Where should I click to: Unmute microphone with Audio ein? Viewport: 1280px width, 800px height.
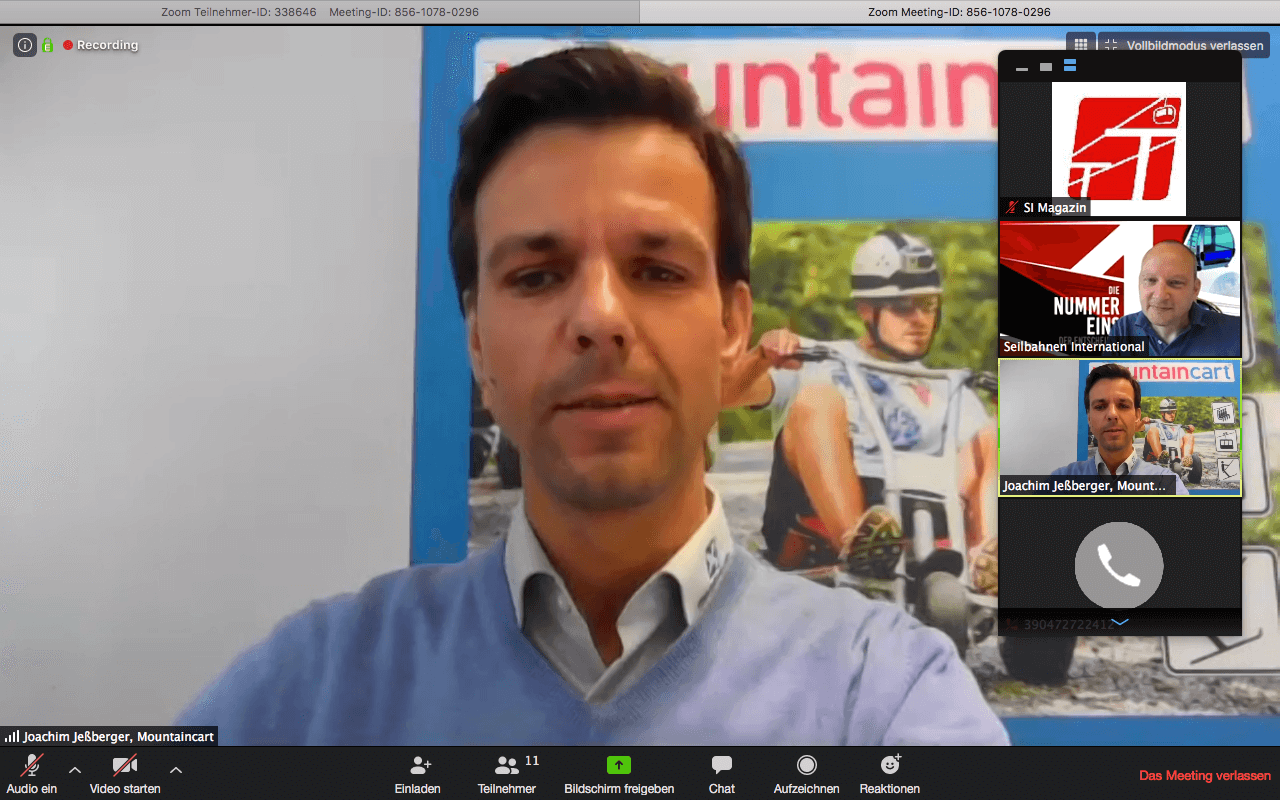click(x=32, y=766)
